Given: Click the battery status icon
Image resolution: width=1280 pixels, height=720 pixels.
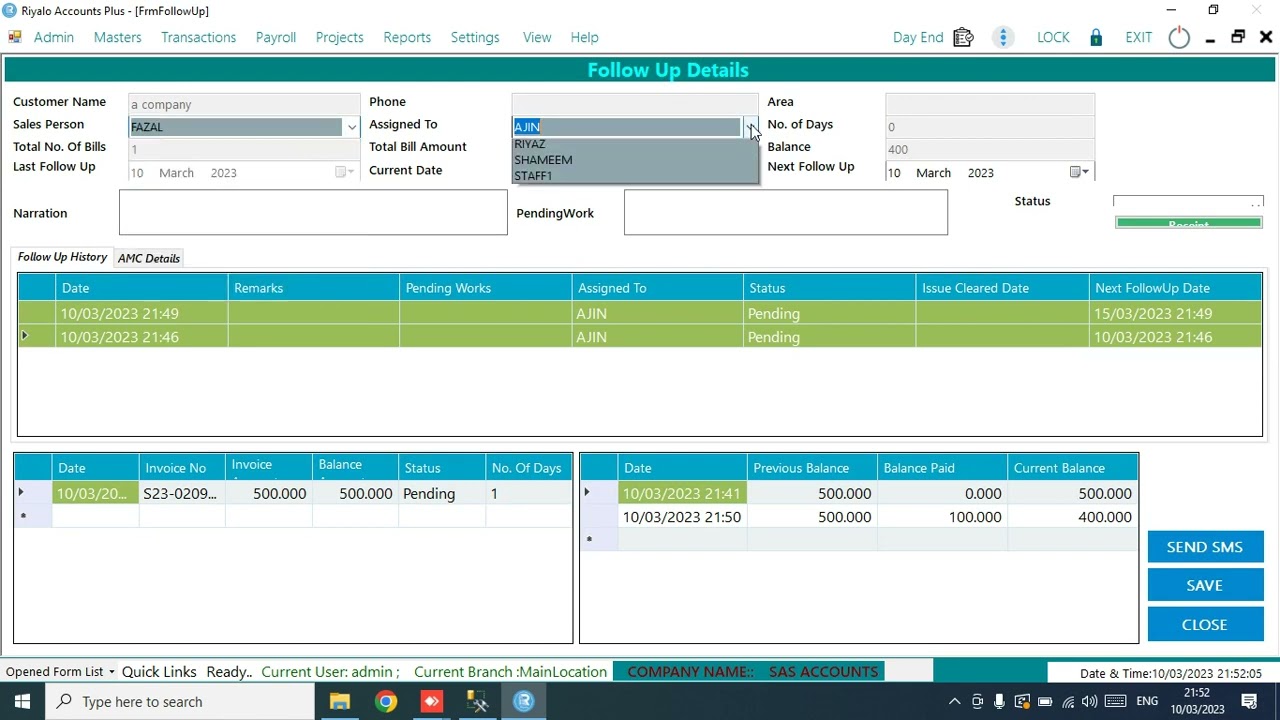Looking at the screenshot, I should [1045, 702].
